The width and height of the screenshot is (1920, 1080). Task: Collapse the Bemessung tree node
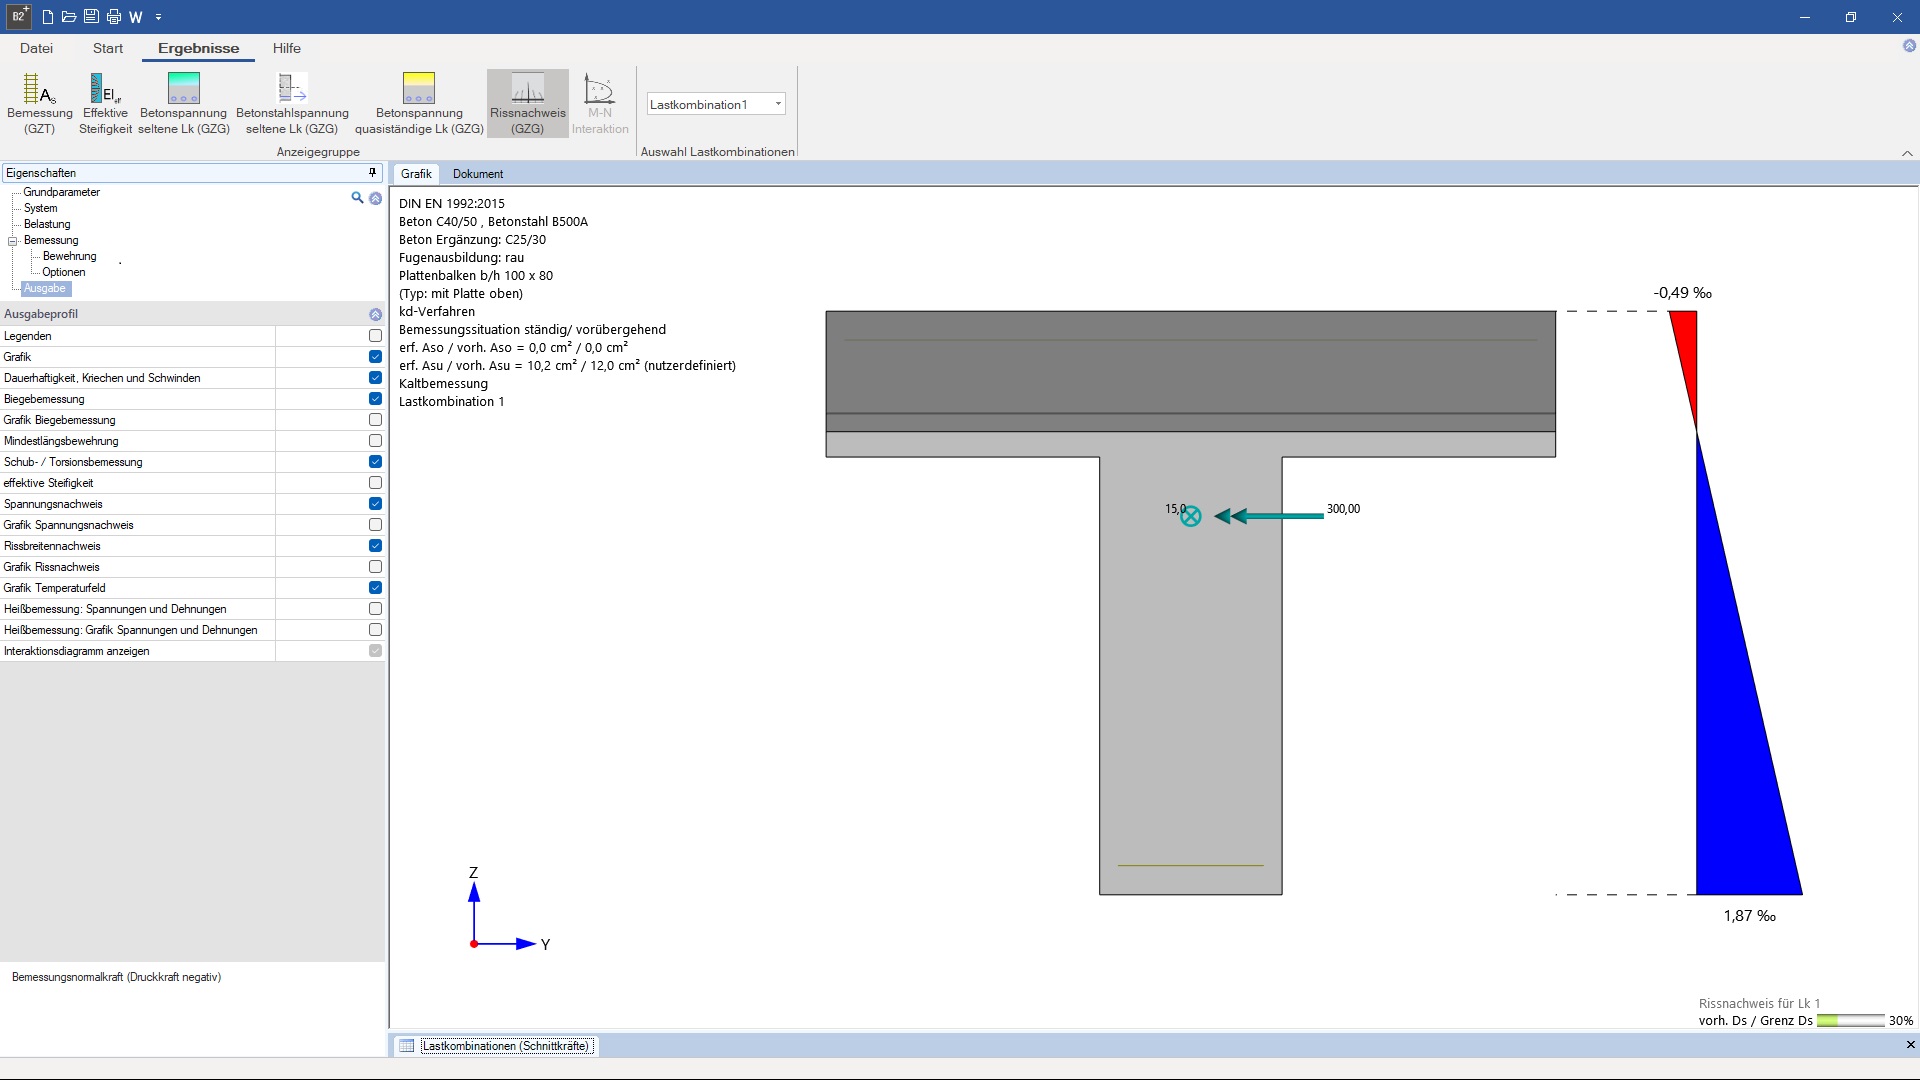(13, 241)
